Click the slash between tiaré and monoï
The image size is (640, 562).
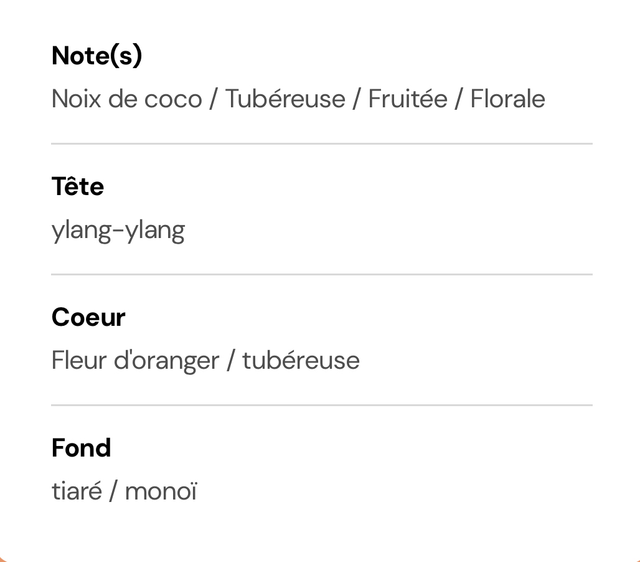pos(113,491)
